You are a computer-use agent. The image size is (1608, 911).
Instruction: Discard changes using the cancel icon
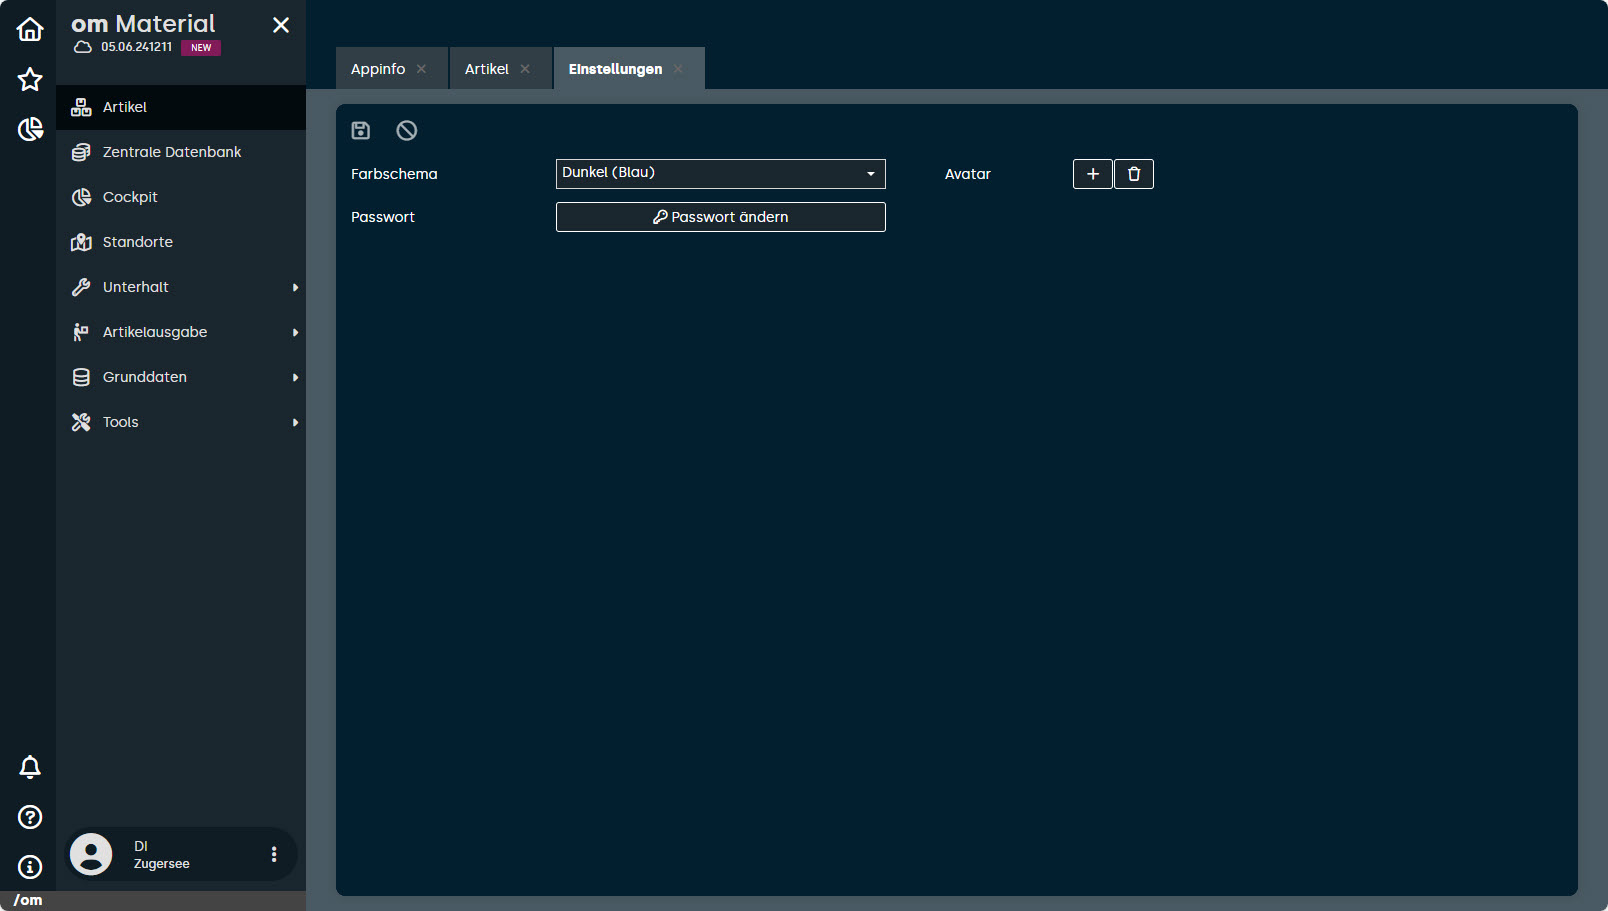[406, 130]
